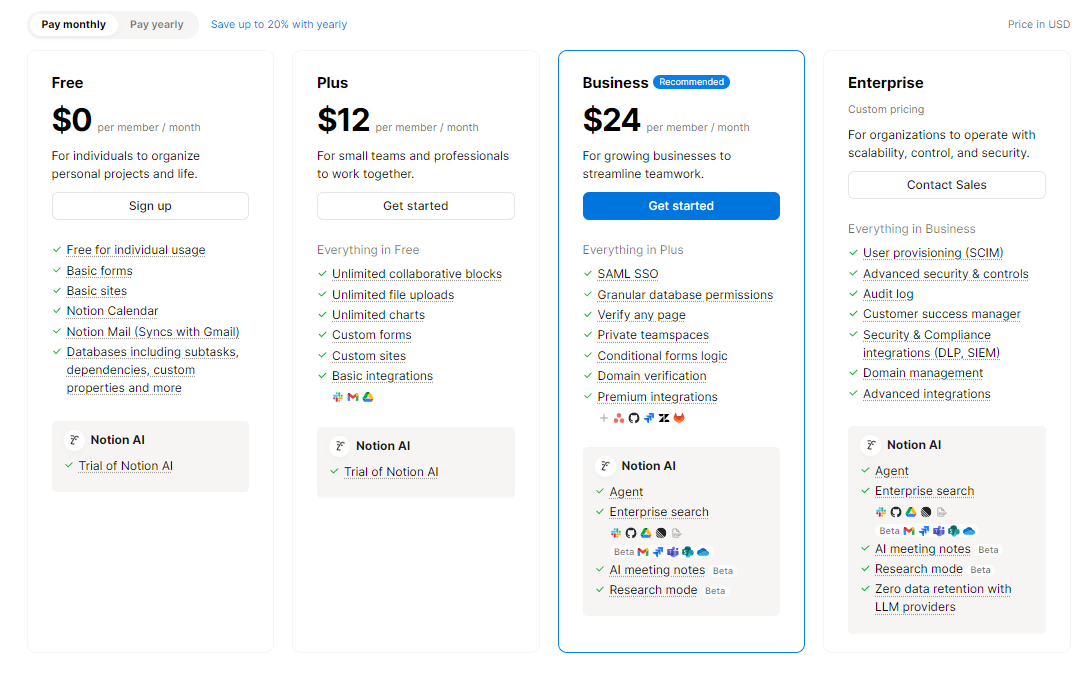
Task: Click the Google Drive icon in Enterprise plan's search
Action: point(911,512)
